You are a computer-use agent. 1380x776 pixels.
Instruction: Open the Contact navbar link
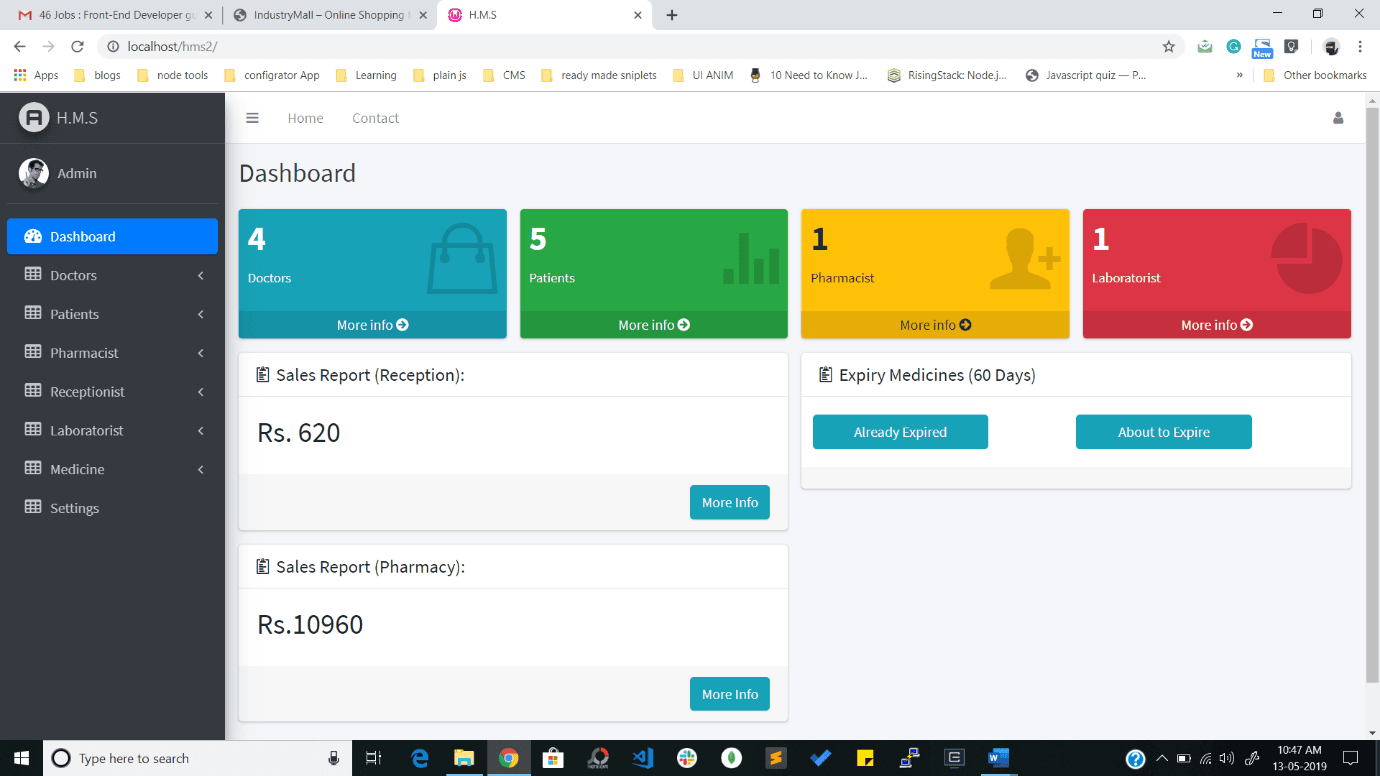click(x=375, y=118)
